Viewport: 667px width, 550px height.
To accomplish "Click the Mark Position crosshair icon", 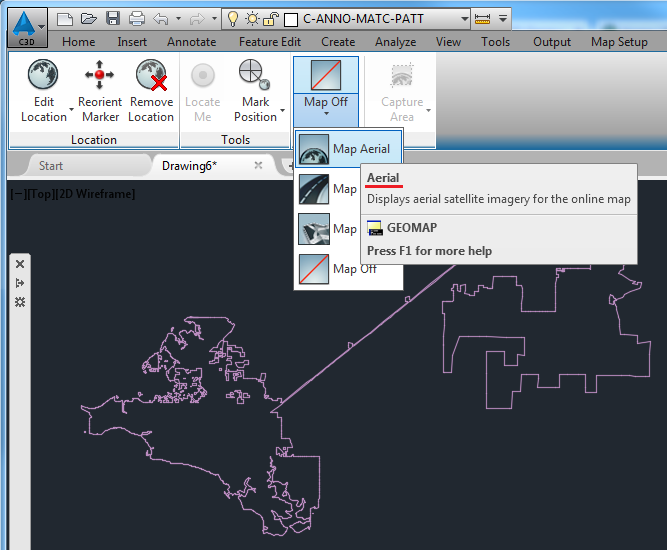I will coord(254,74).
